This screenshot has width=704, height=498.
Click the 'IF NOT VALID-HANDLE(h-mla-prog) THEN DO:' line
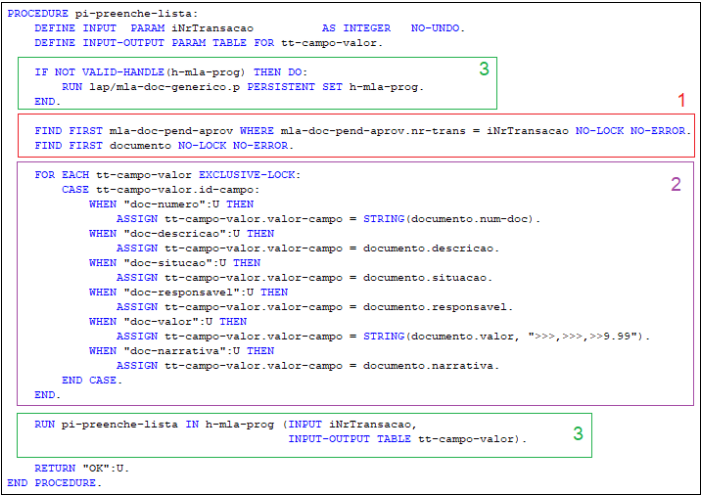pyautogui.click(x=171, y=72)
